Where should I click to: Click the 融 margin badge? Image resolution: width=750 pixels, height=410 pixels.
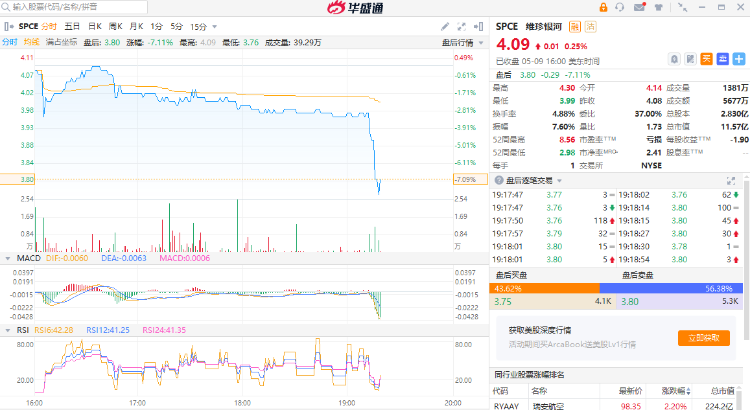pos(574,27)
